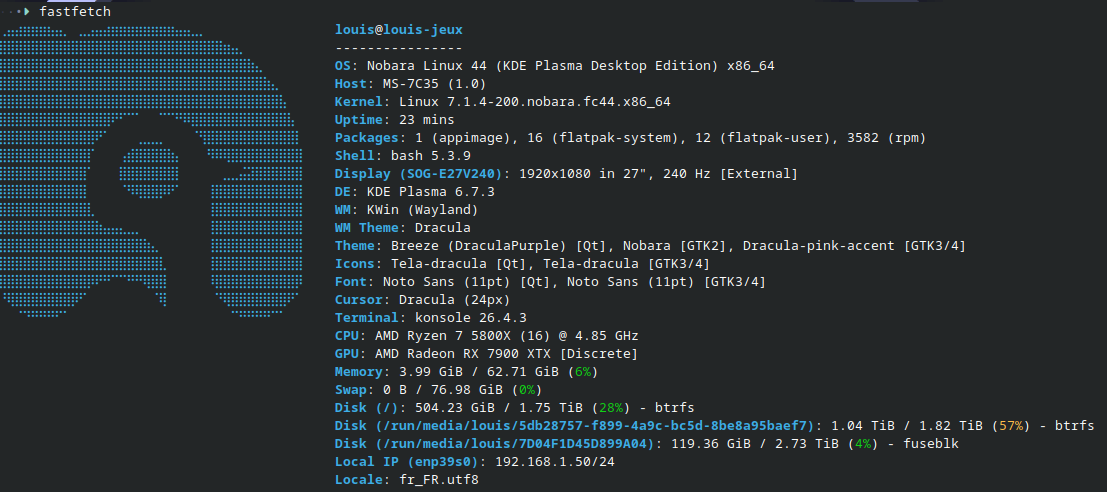This screenshot has height=492, width=1107.
Task: Click the Disk (/) usage 504.23 GiB line
Action: 514,408
